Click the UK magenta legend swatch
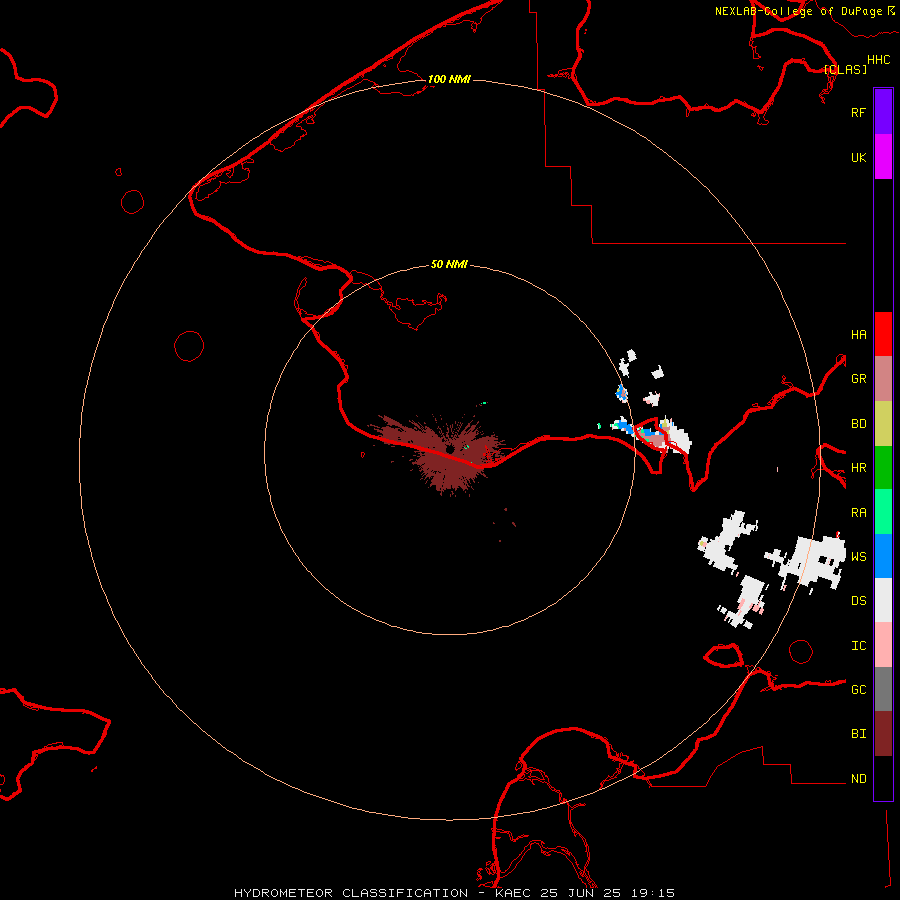 883,157
